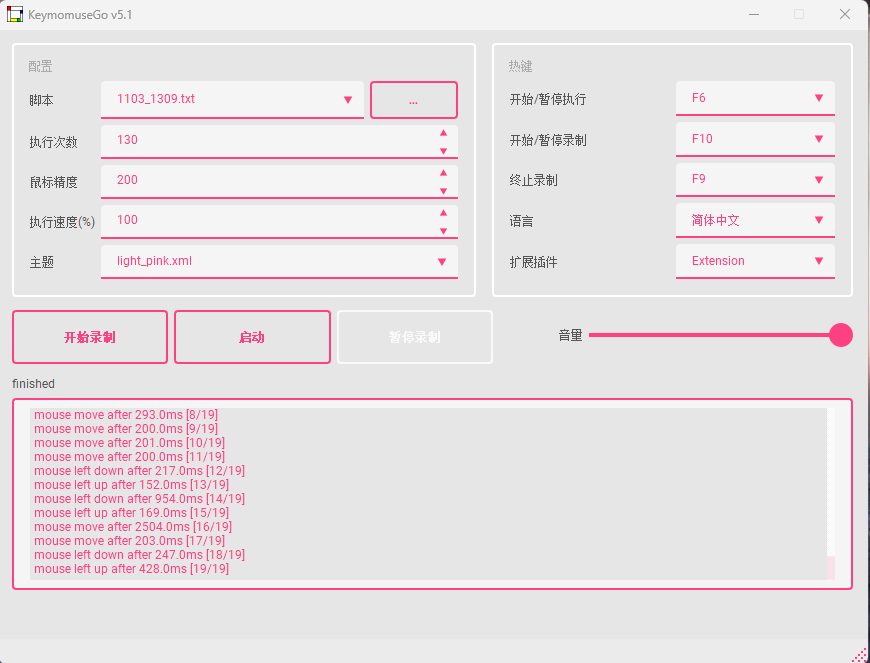Click log line 'mouse move after 2504.0ms [16/19]'

pos(133,527)
